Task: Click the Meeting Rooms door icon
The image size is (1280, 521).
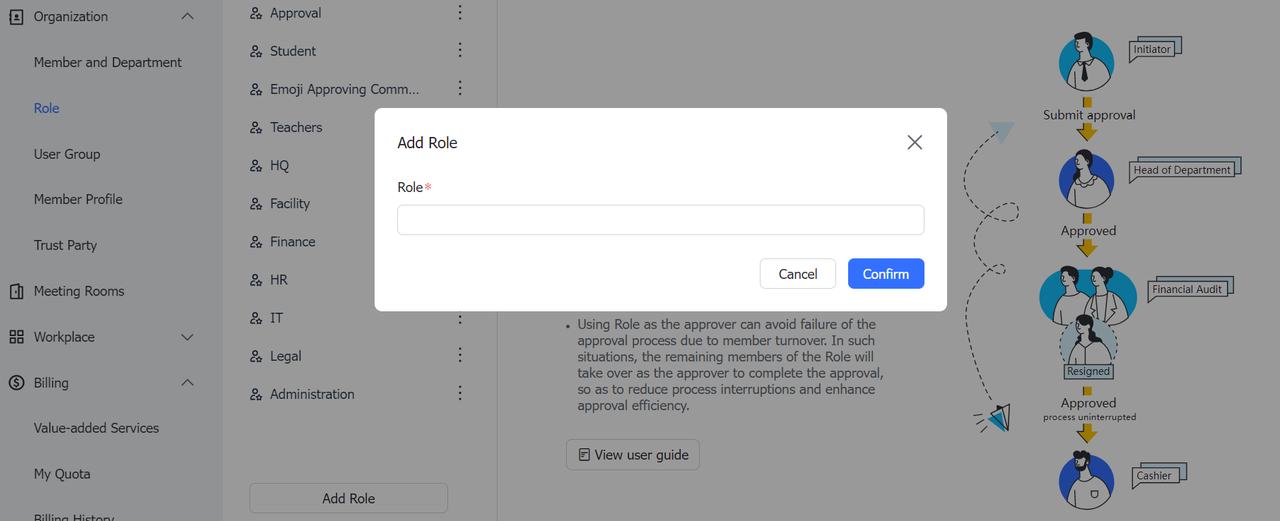Action: click(16, 291)
